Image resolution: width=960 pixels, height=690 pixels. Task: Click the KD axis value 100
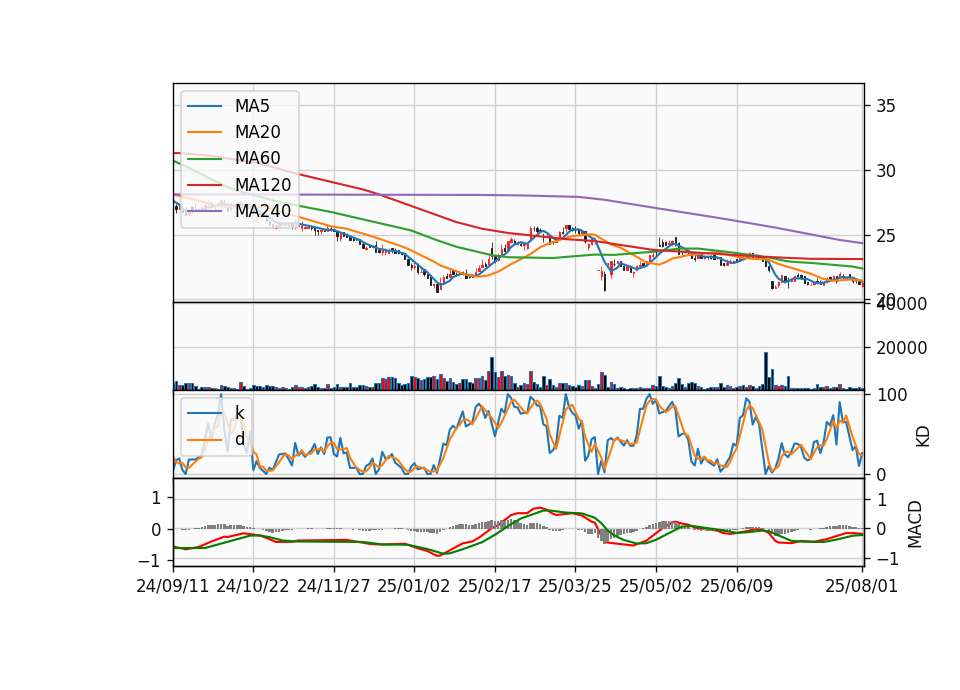pos(891,396)
